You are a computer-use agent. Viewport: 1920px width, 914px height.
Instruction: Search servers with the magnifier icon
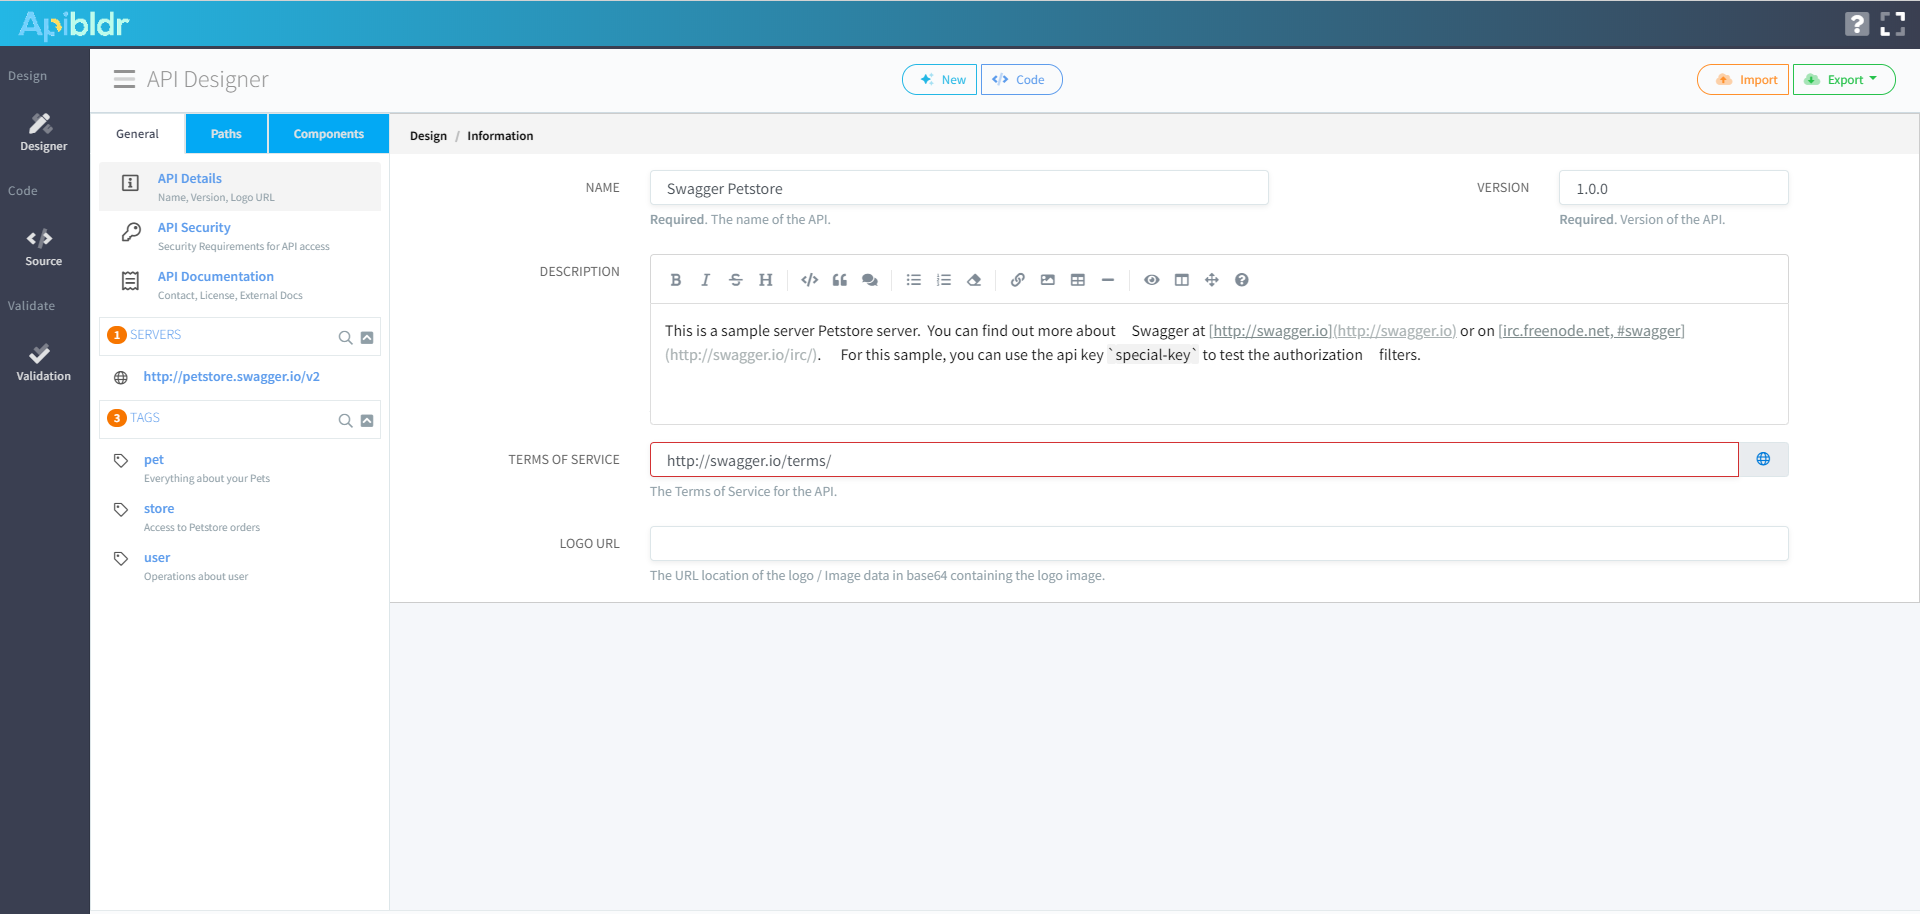345,338
